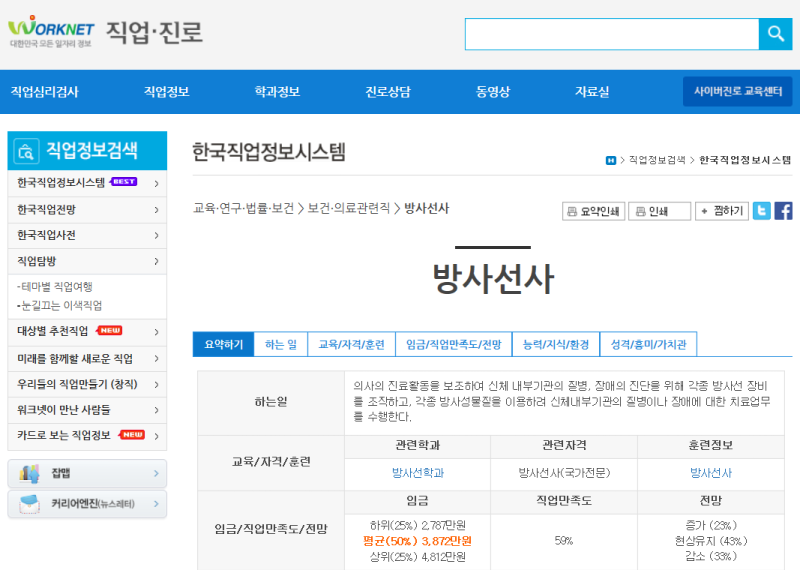This screenshot has height=570, width=800.
Task: Click 사이버진로 교육센터 button
Action: click(x=738, y=91)
